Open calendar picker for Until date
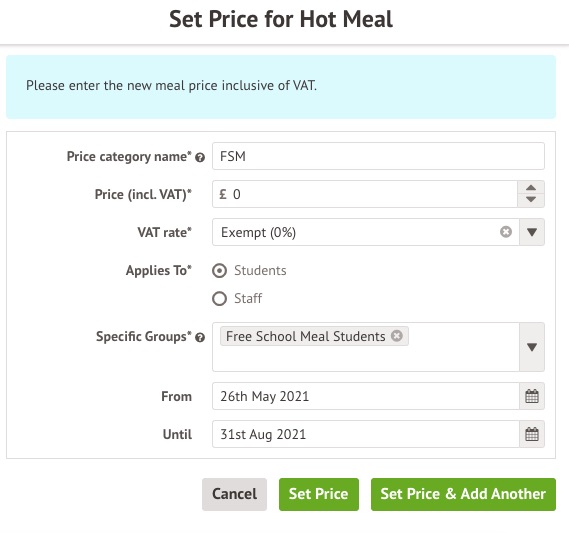This screenshot has height=533, width=569. click(532, 434)
